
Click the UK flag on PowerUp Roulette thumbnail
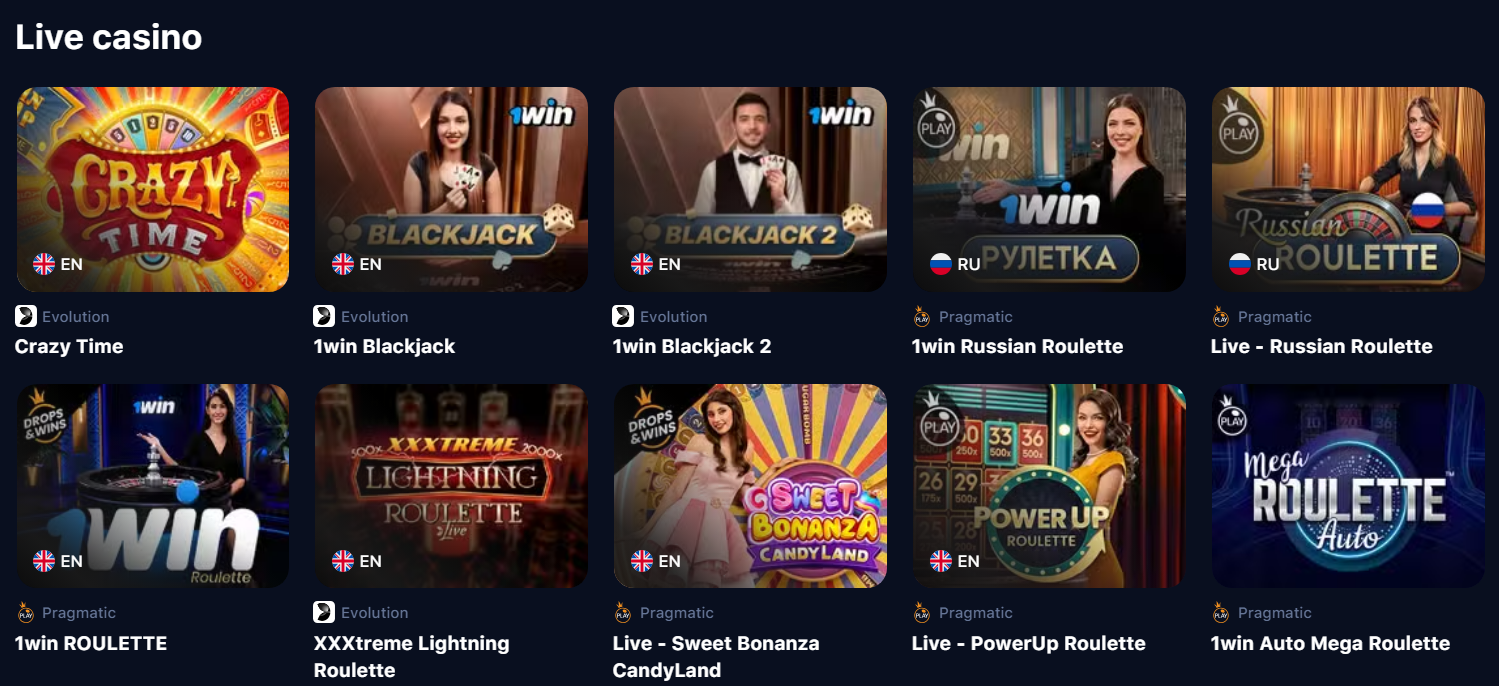(941, 561)
